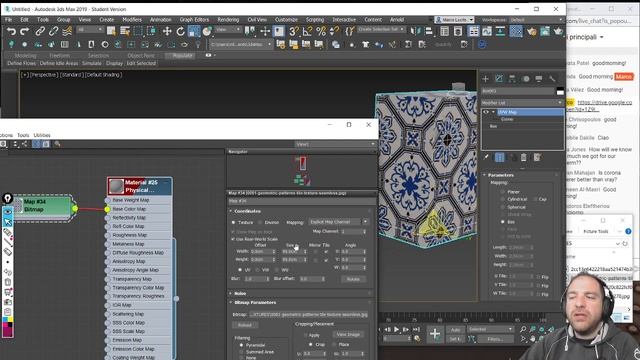Screen dimensions: 640x360
Task: Open the selection filter All dropdown
Action: pyautogui.click(x=90, y=30)
